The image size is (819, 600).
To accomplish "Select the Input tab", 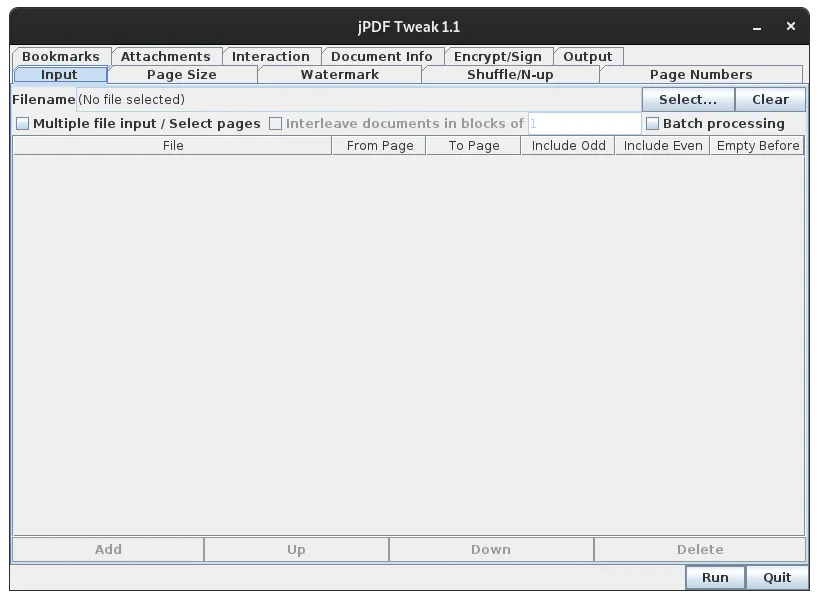I will (x=59, y=75).
